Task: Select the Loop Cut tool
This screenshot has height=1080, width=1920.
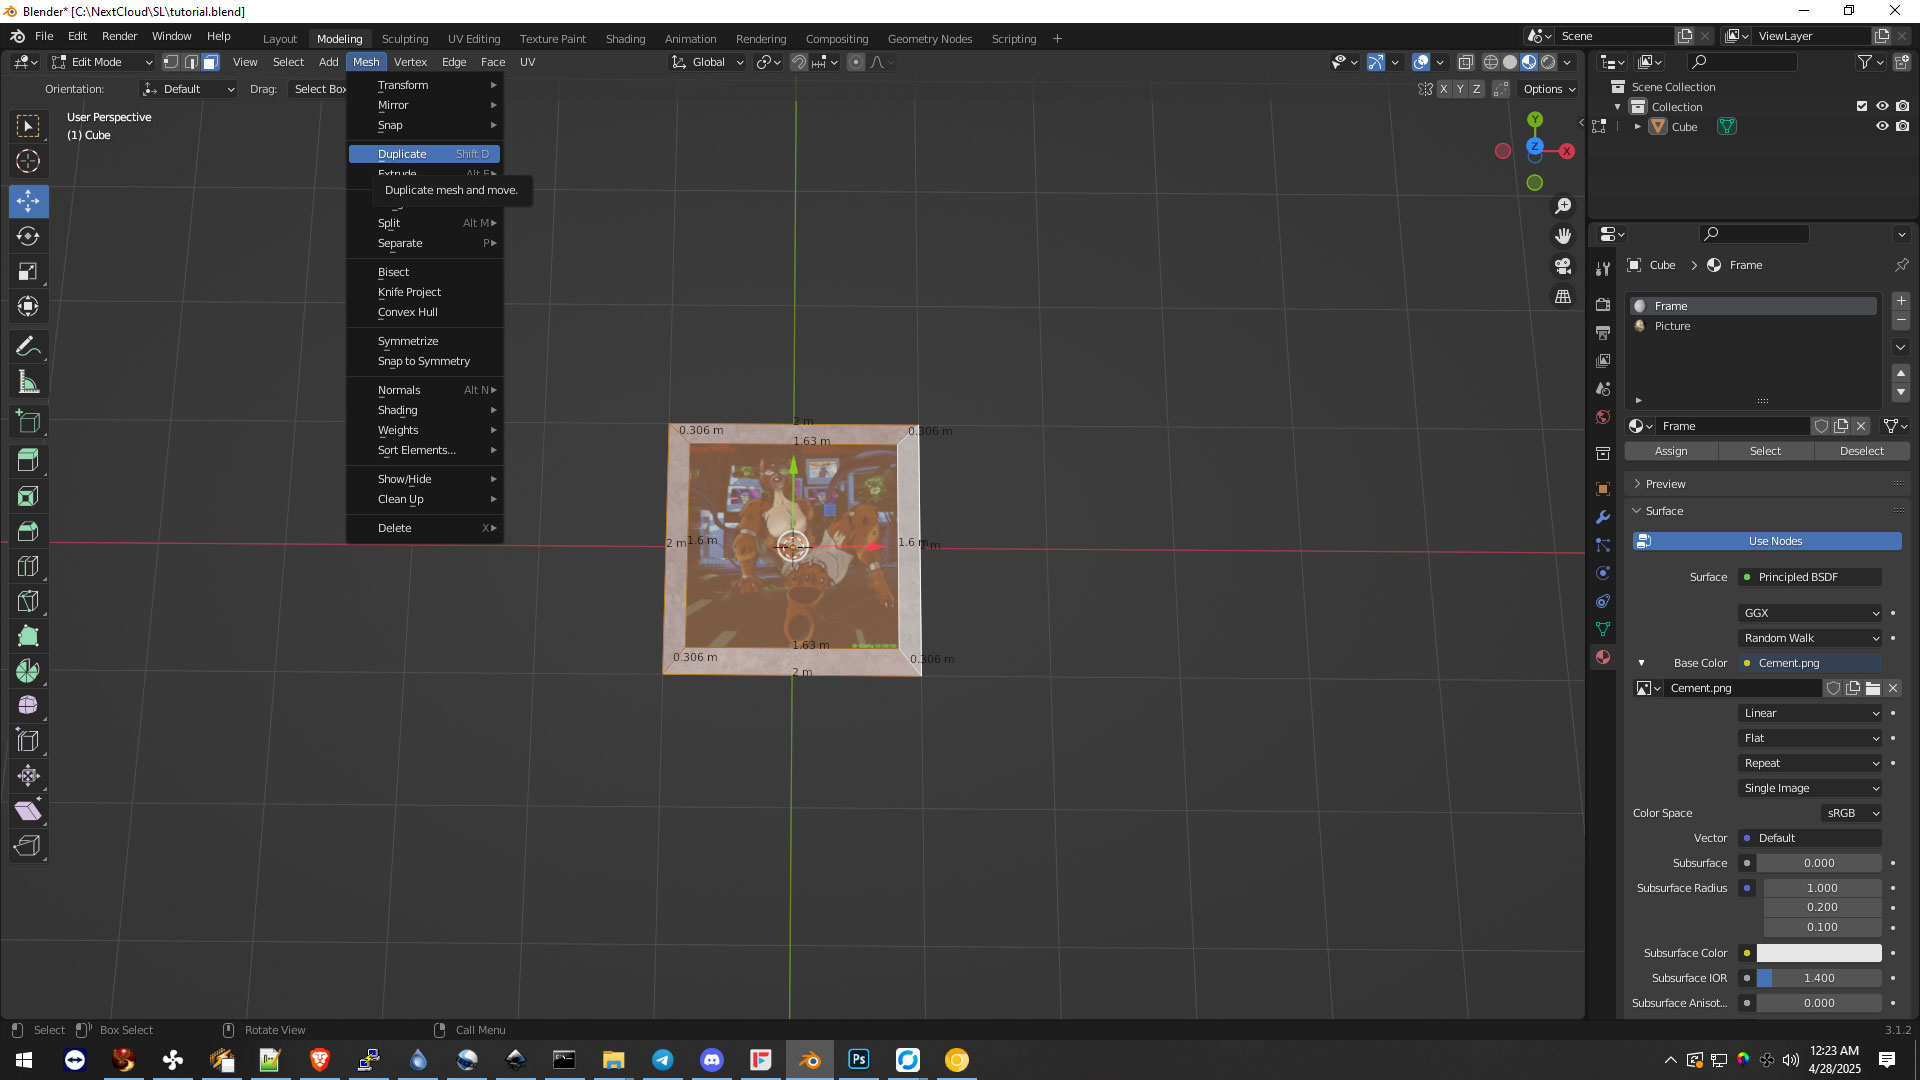Action: (x=28, y=566)
